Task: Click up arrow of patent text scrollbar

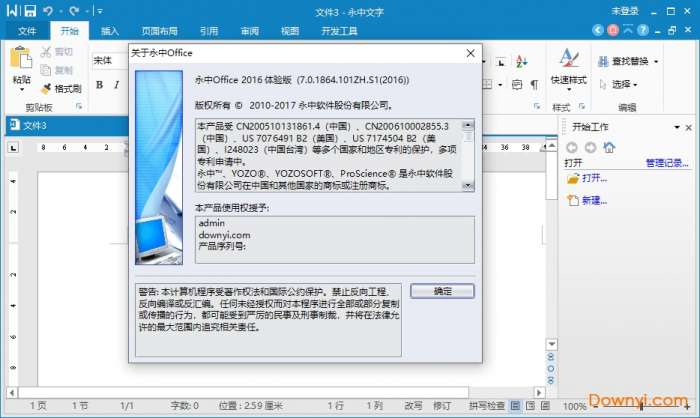Action: (x=468, y=125)
